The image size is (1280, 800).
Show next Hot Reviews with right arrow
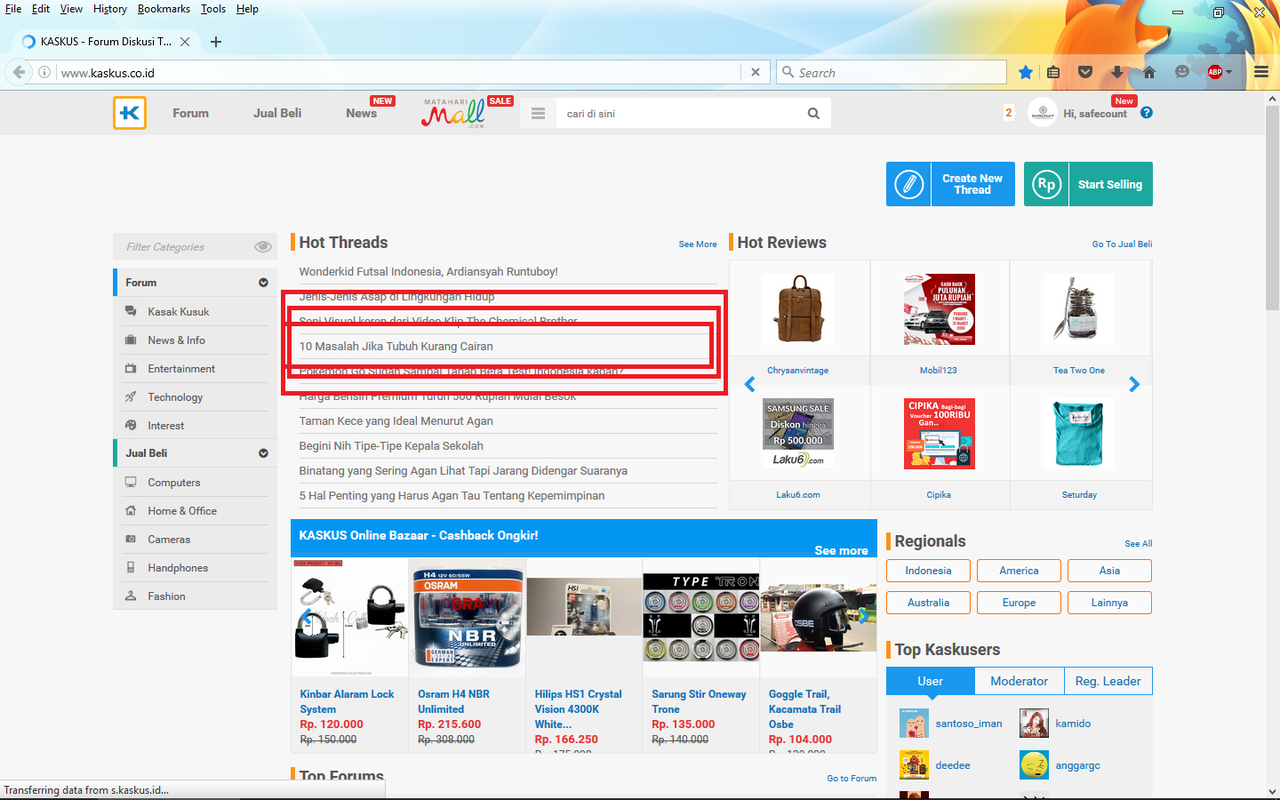(1134, 384)
